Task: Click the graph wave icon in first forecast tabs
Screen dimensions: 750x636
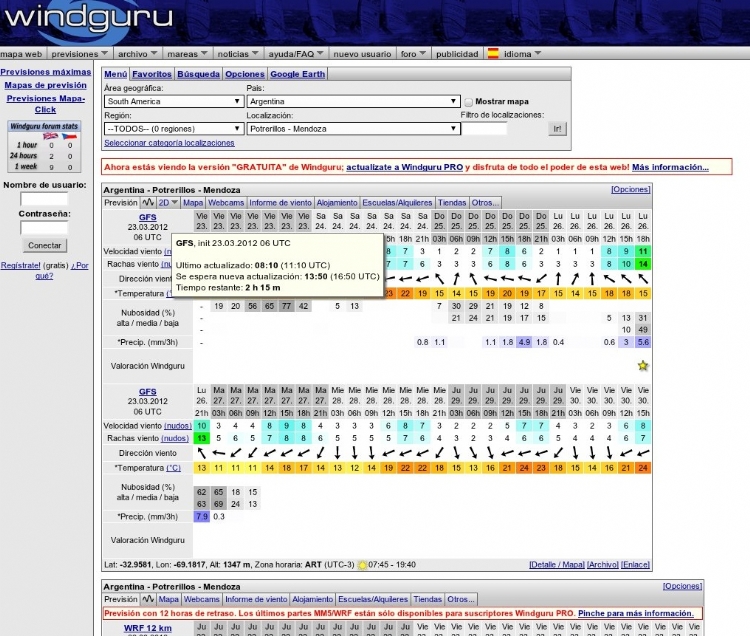Action: (x=148, y=203)
